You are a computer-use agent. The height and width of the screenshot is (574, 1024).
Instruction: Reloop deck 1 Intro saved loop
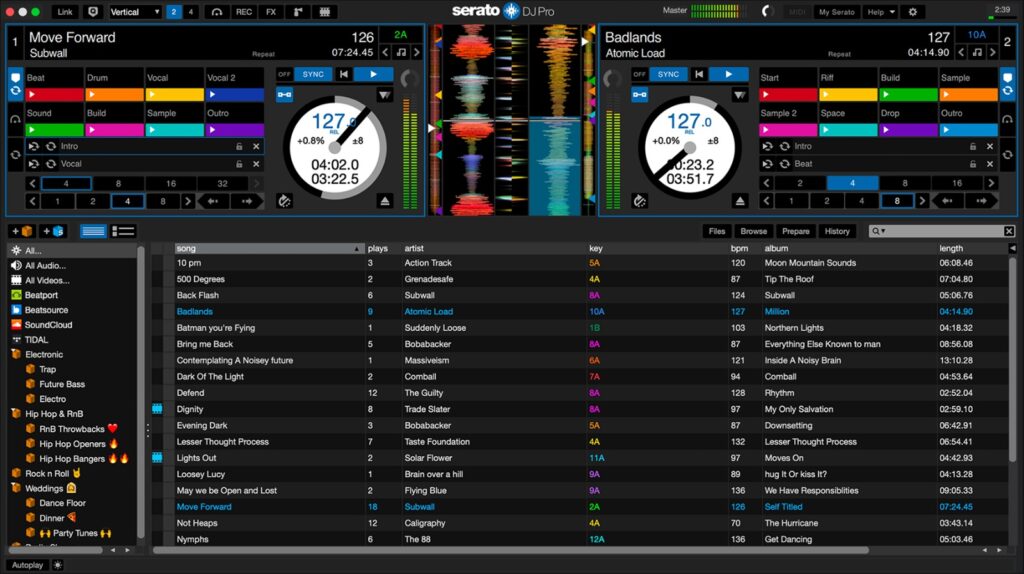[50, 147]
